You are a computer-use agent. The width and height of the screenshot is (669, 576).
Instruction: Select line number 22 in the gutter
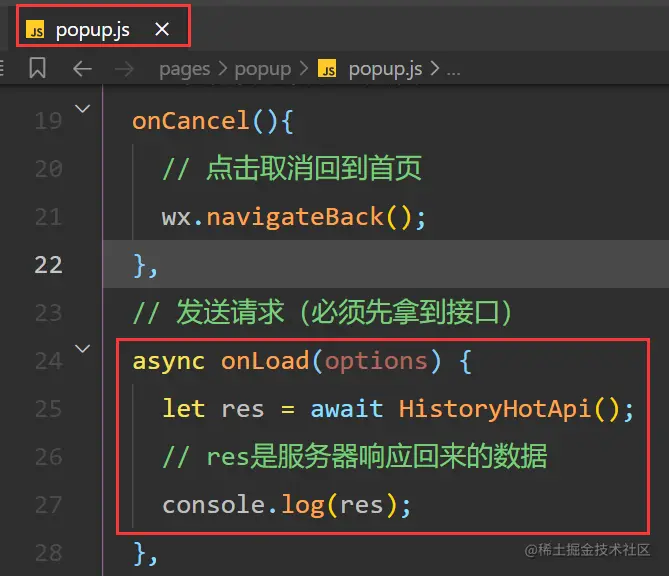tap(49, 265)
